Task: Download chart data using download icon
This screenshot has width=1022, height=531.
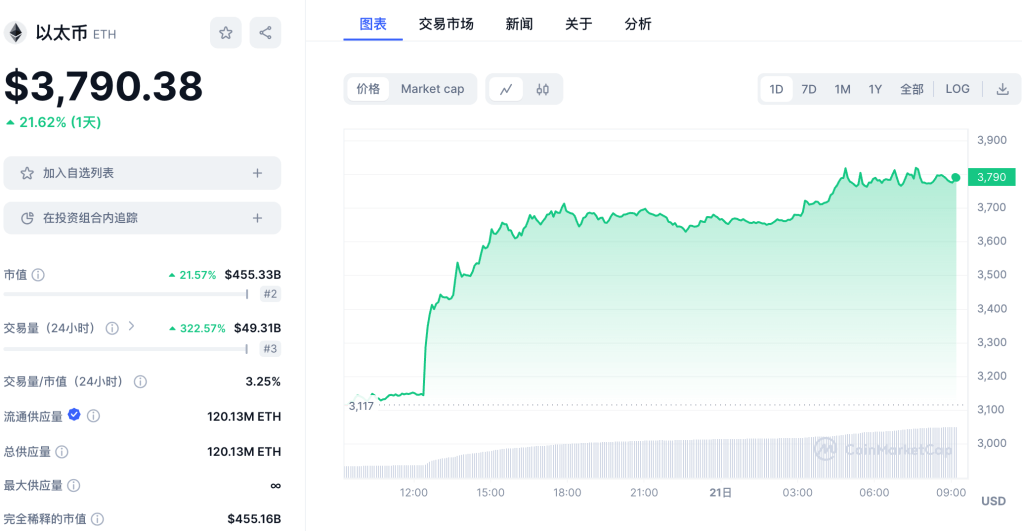Action: click(1002, 89)
